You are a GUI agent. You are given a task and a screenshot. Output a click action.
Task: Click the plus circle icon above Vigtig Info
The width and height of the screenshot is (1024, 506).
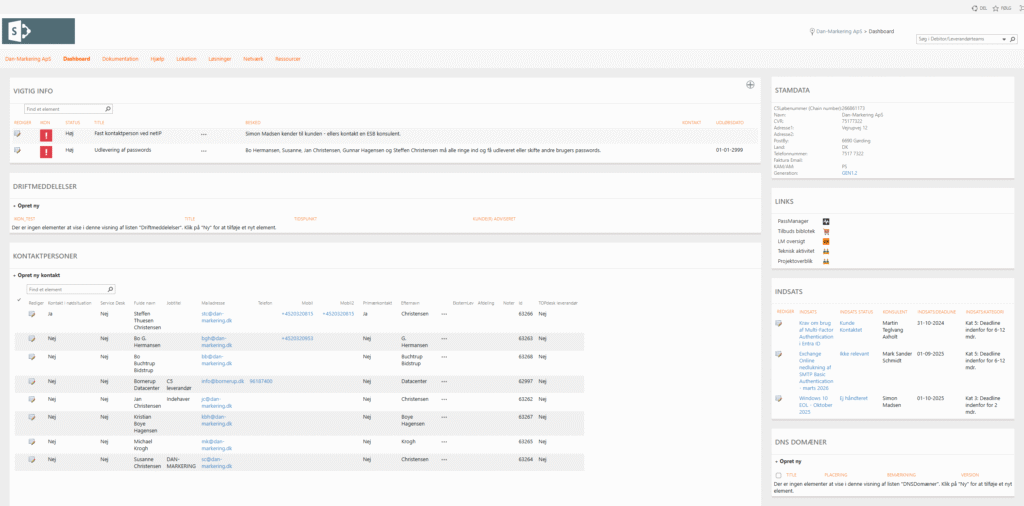[750, 85]
